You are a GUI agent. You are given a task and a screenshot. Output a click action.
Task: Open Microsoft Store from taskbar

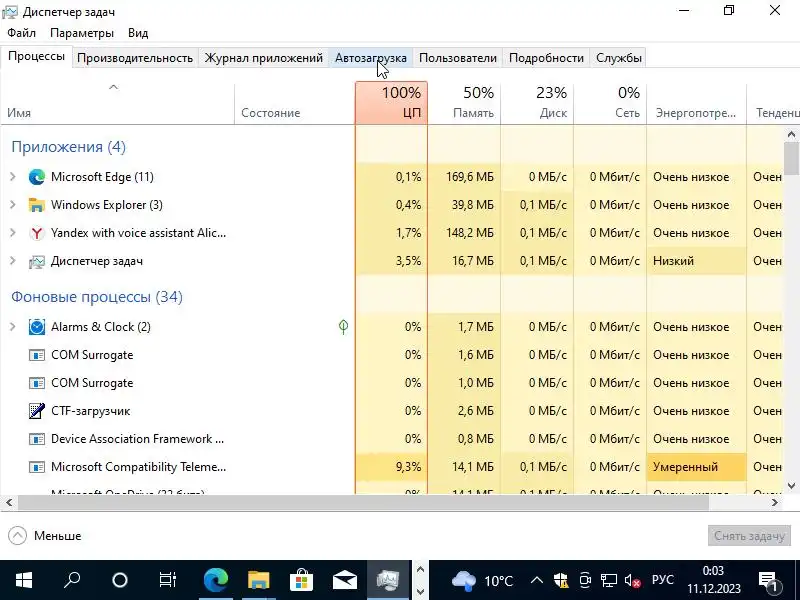point(302,580)
